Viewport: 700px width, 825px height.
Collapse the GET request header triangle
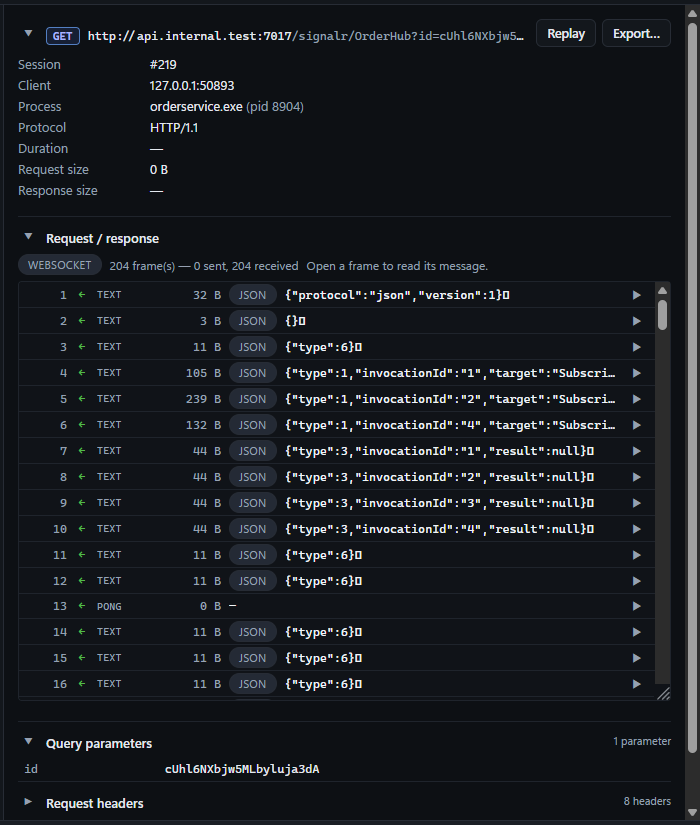click(x=28, y=34)
